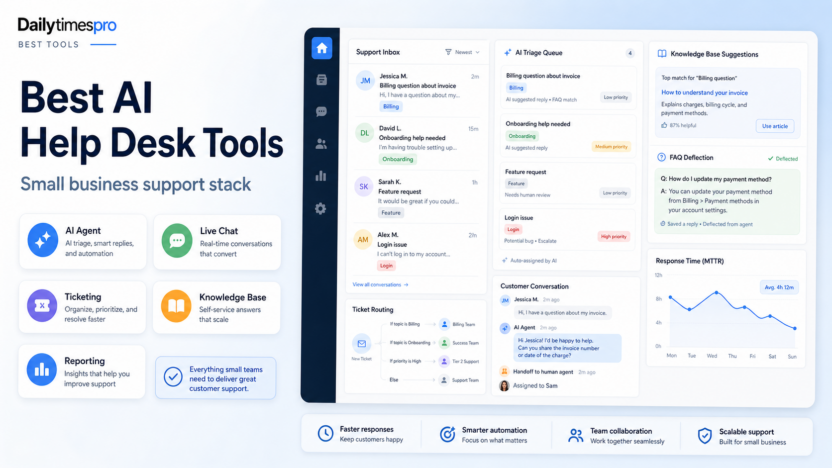
Task: Click the Scalable support shield icon
Action: click(x=705, y=436)
